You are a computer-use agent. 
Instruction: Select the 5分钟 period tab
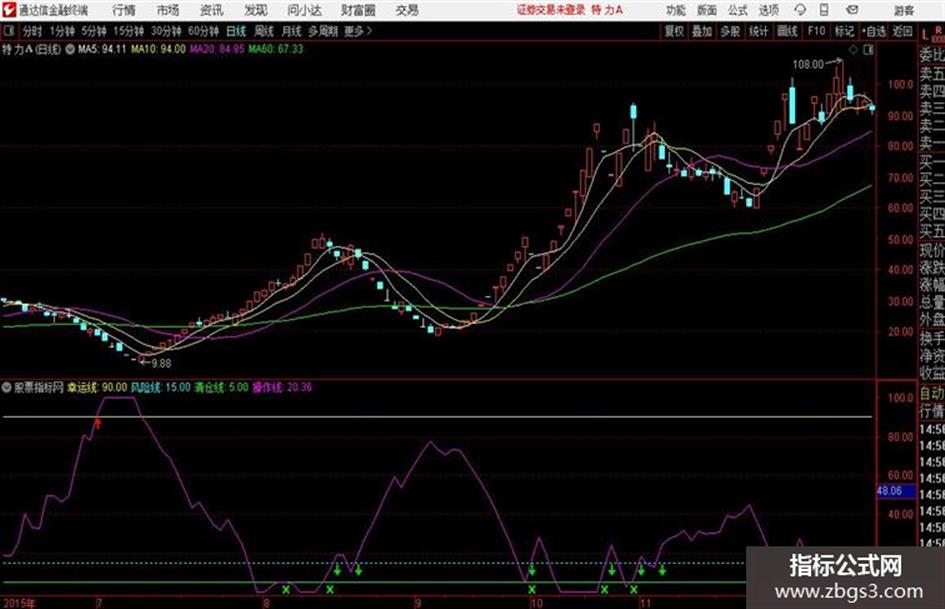[x=94, y=31]
